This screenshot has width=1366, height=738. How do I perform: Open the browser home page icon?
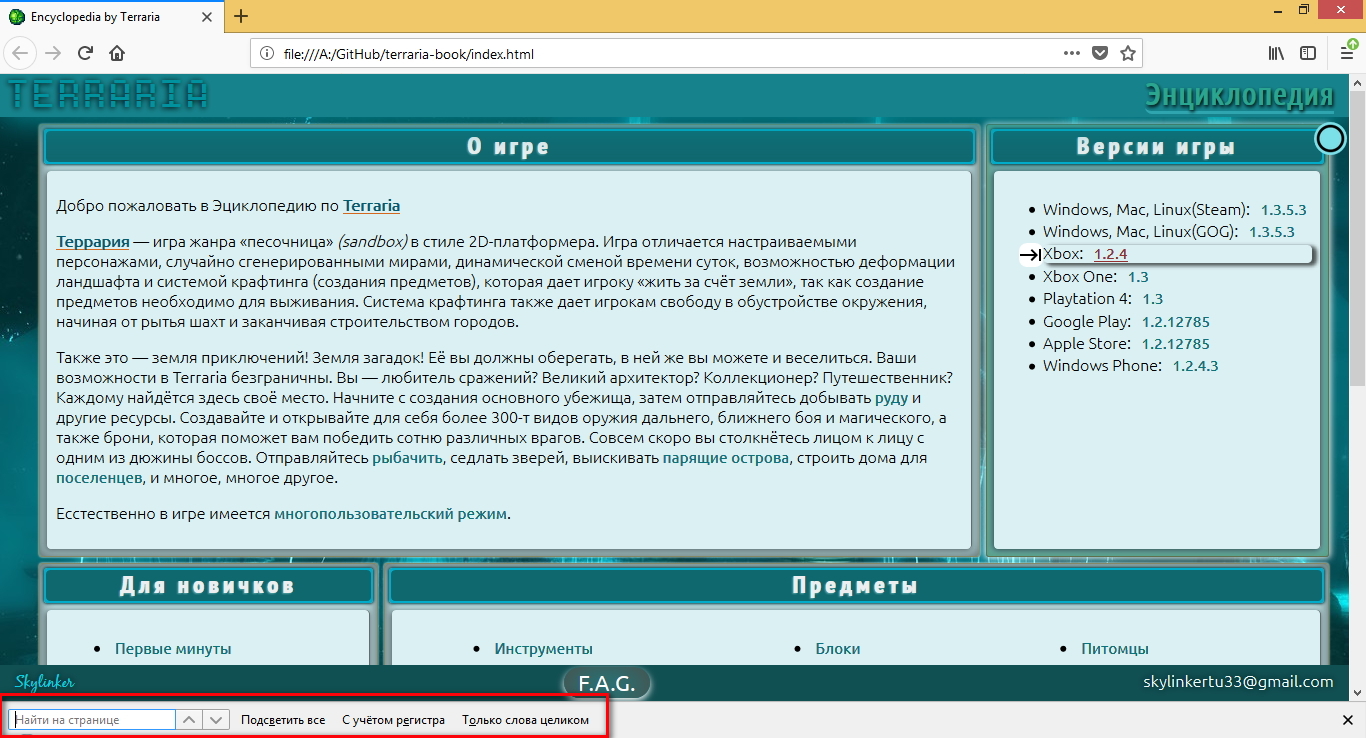point(117,53)
